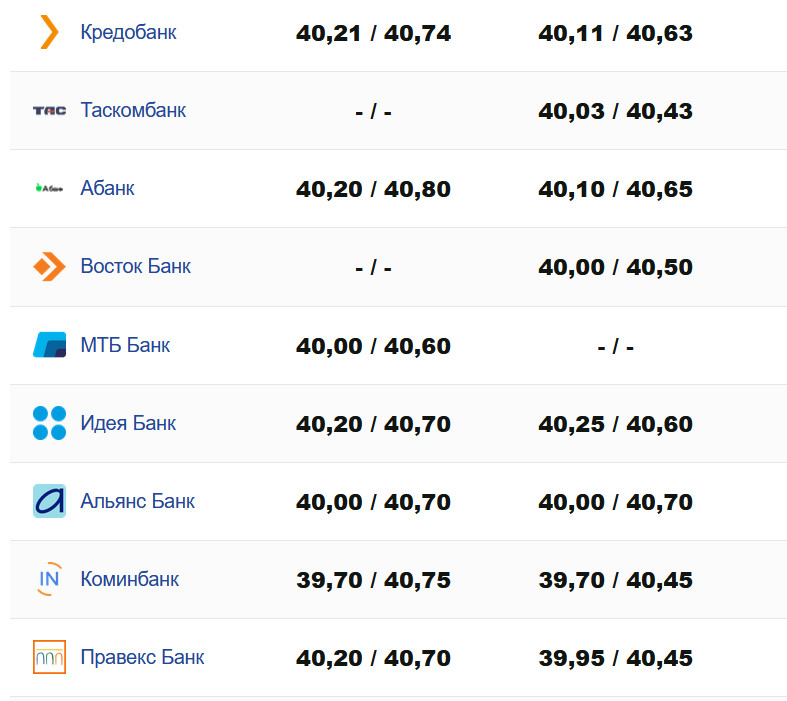Open the МТБ Банк link
The image size is (787, 701).
125,345
